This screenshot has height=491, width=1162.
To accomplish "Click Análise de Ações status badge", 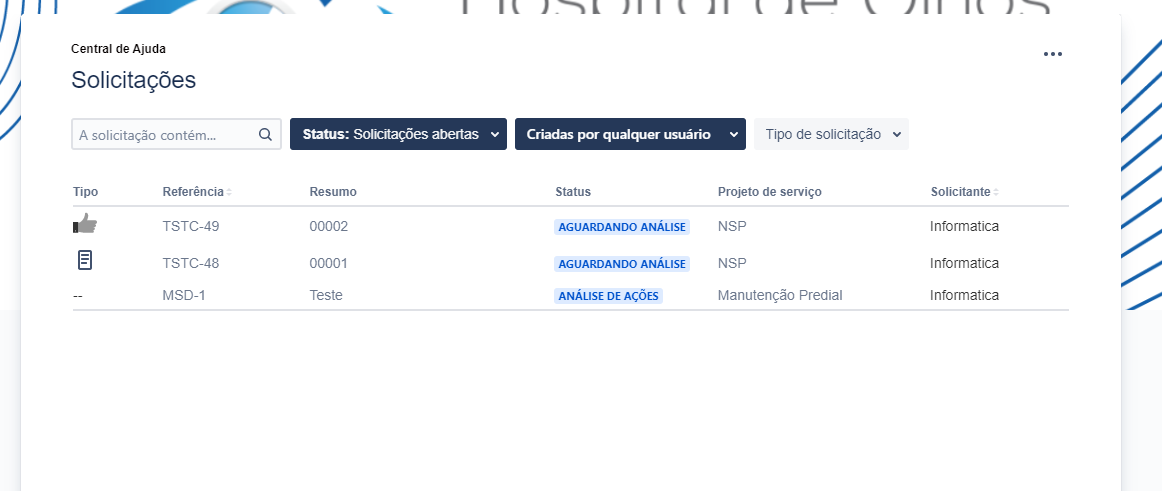I will point(608,296).
